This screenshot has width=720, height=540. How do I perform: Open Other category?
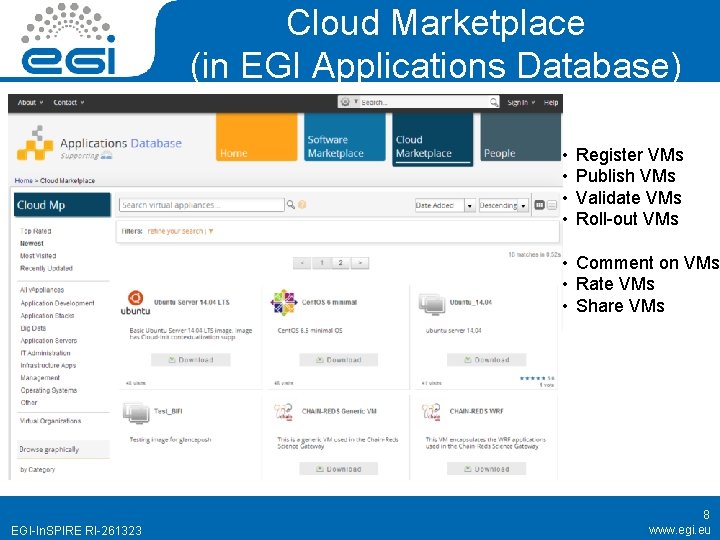point(29,403)
